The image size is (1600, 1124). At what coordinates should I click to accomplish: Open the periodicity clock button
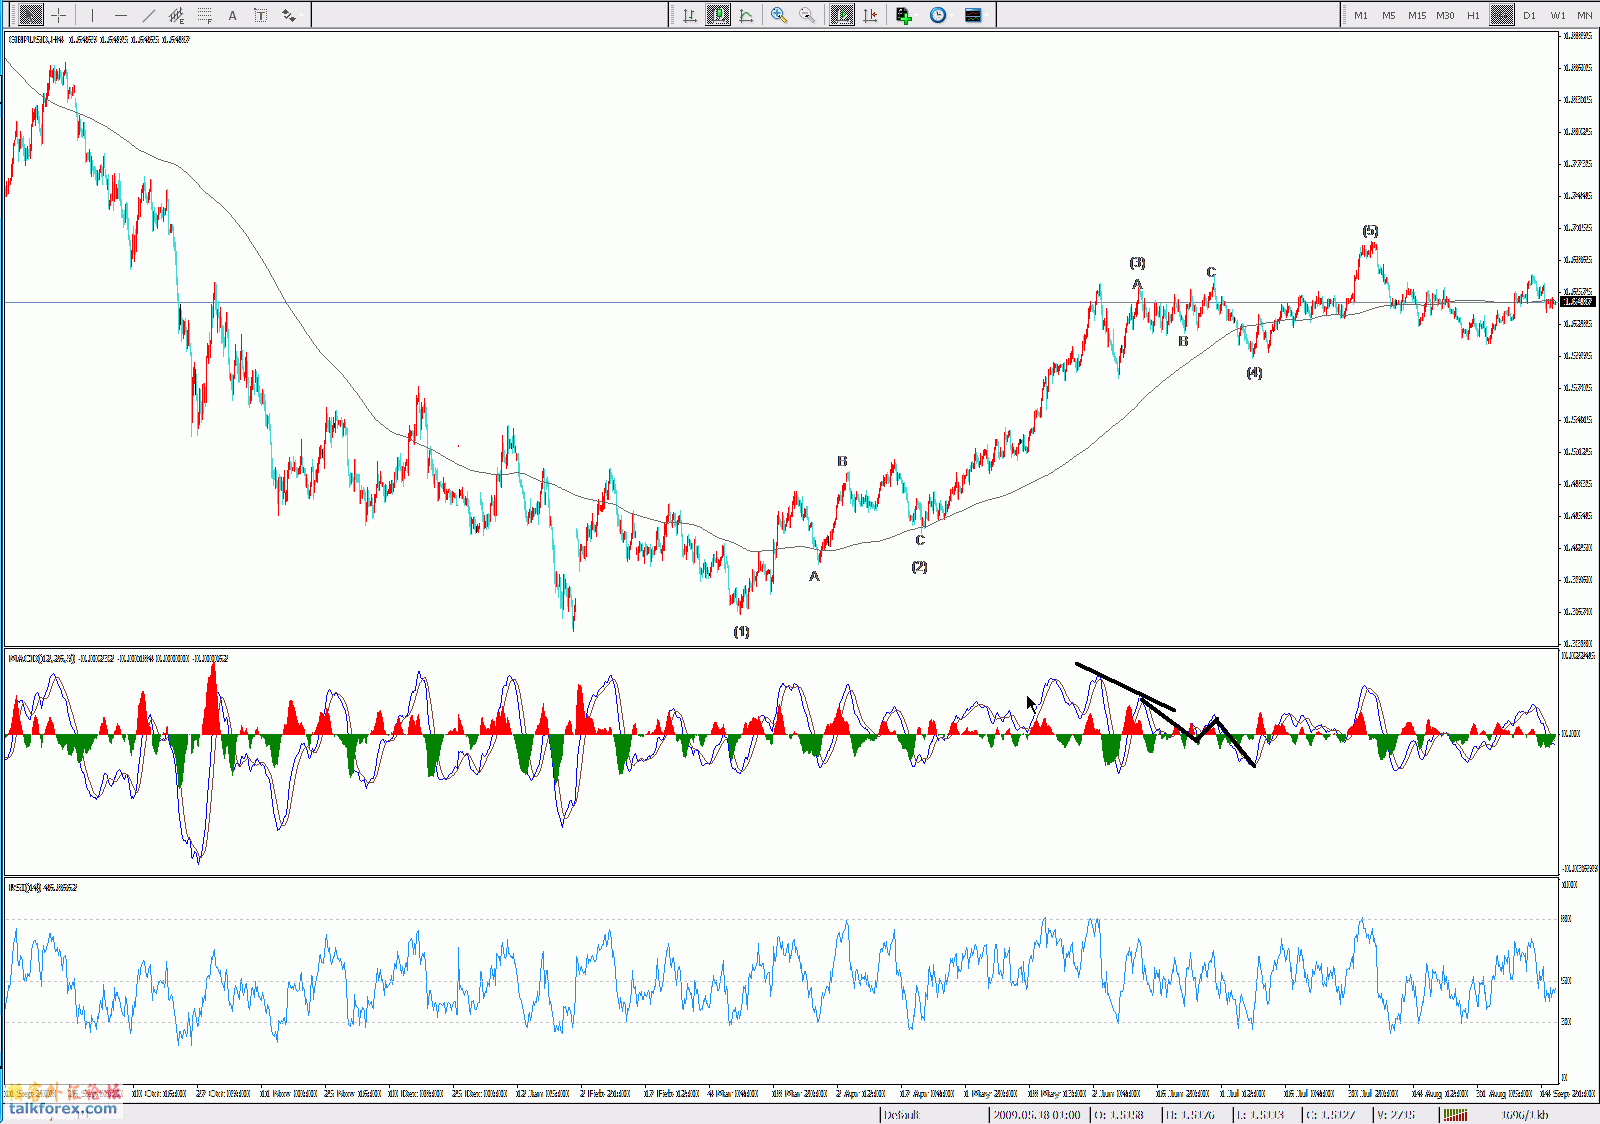point(938,15)
